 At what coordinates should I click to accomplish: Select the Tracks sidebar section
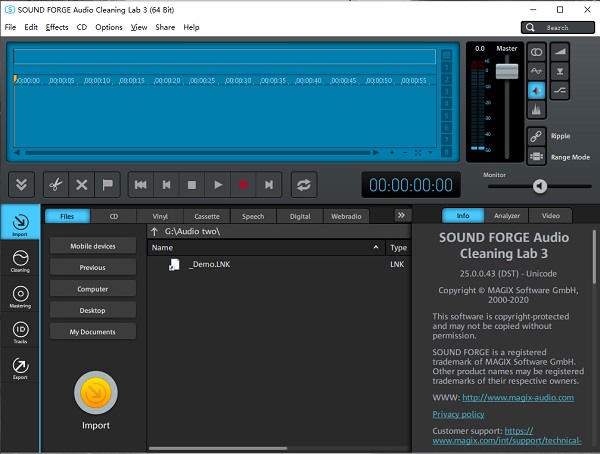20,332
